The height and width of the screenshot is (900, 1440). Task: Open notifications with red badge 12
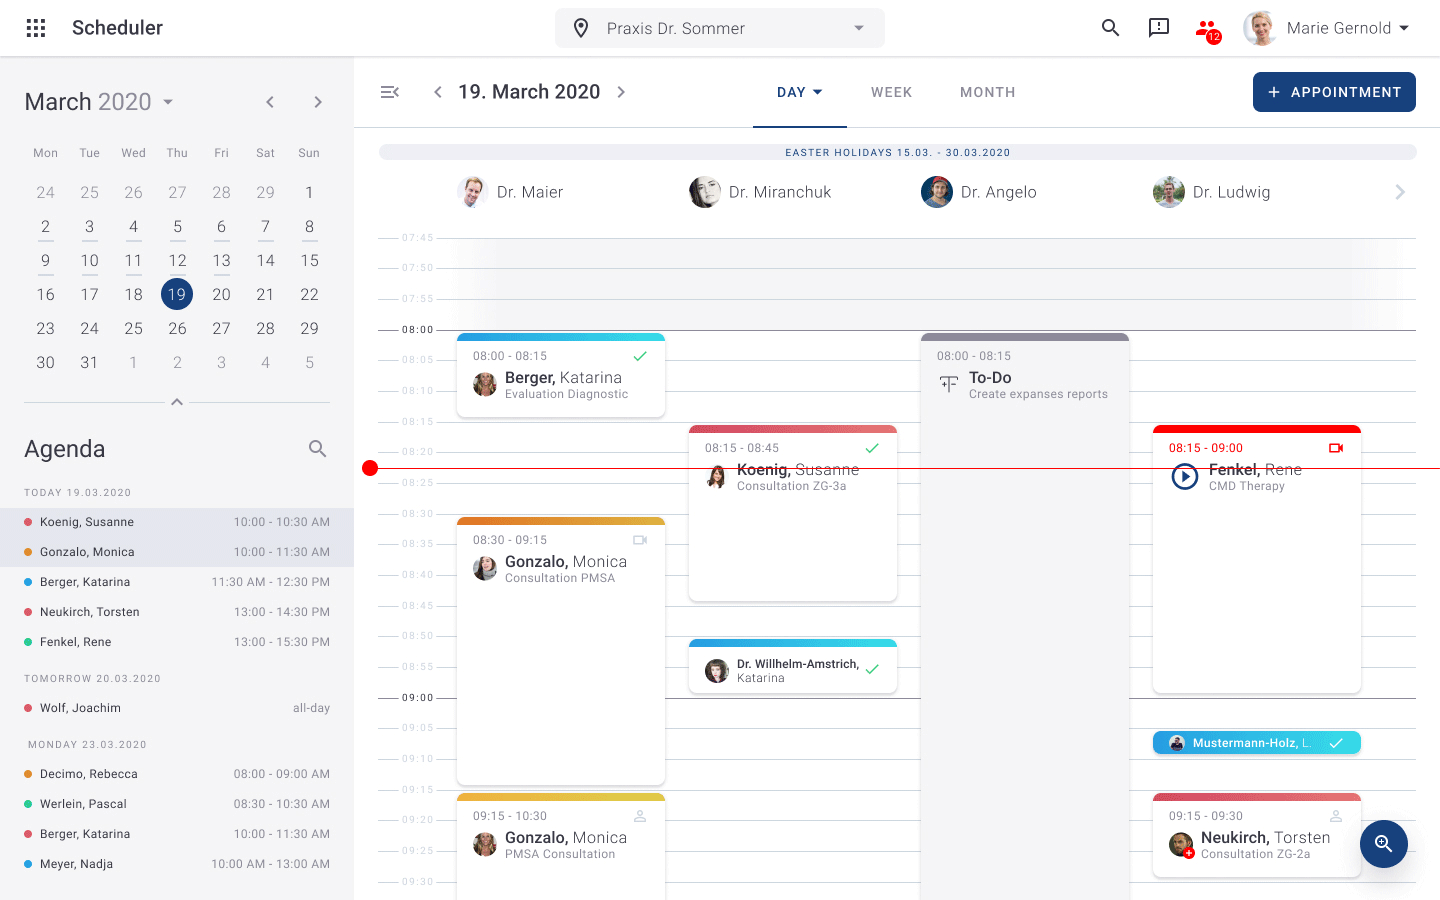[x=1207, y=29]
